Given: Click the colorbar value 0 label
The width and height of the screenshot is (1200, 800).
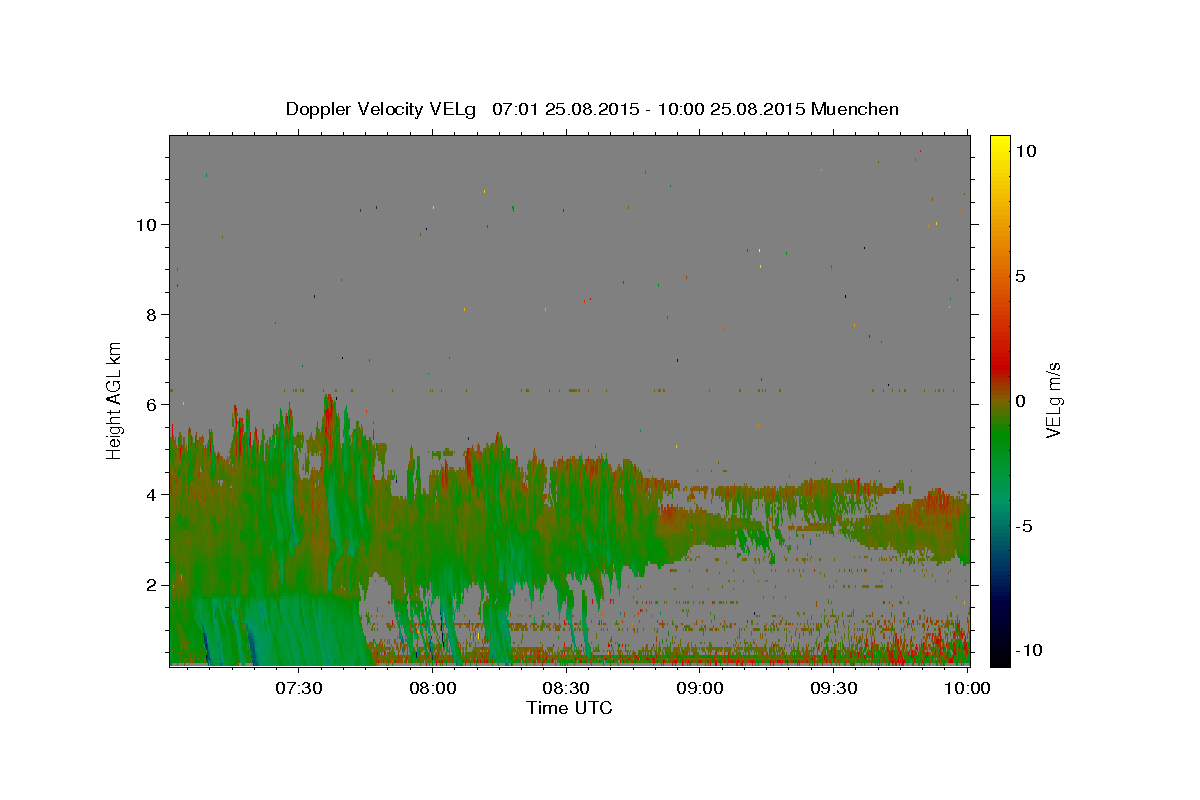Looking at the screenshot, I should [1020, 401].
